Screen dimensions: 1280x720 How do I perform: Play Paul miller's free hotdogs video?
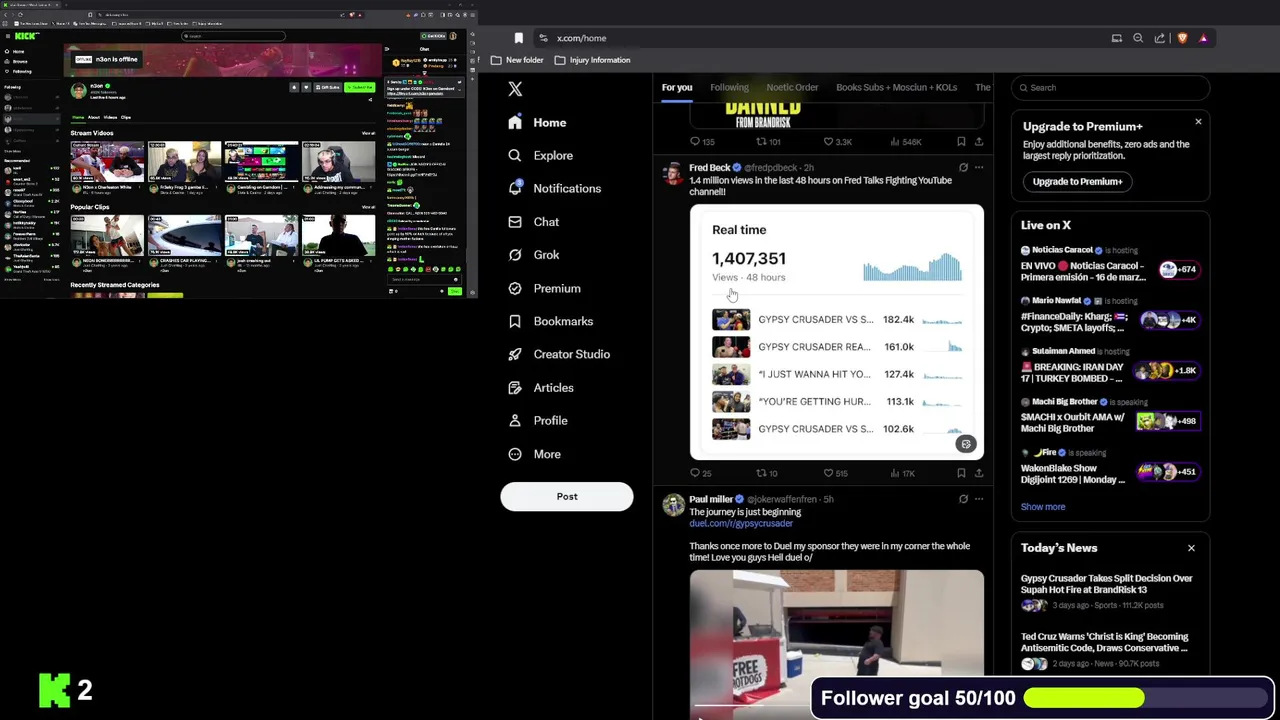pyautogui.click(x=837, y=644)
